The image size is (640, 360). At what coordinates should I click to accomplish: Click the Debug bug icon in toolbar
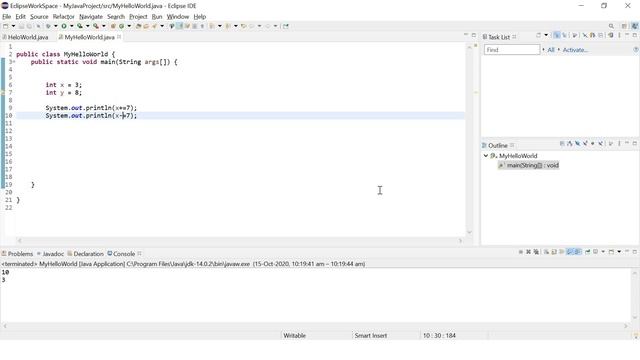pos(48,26)
